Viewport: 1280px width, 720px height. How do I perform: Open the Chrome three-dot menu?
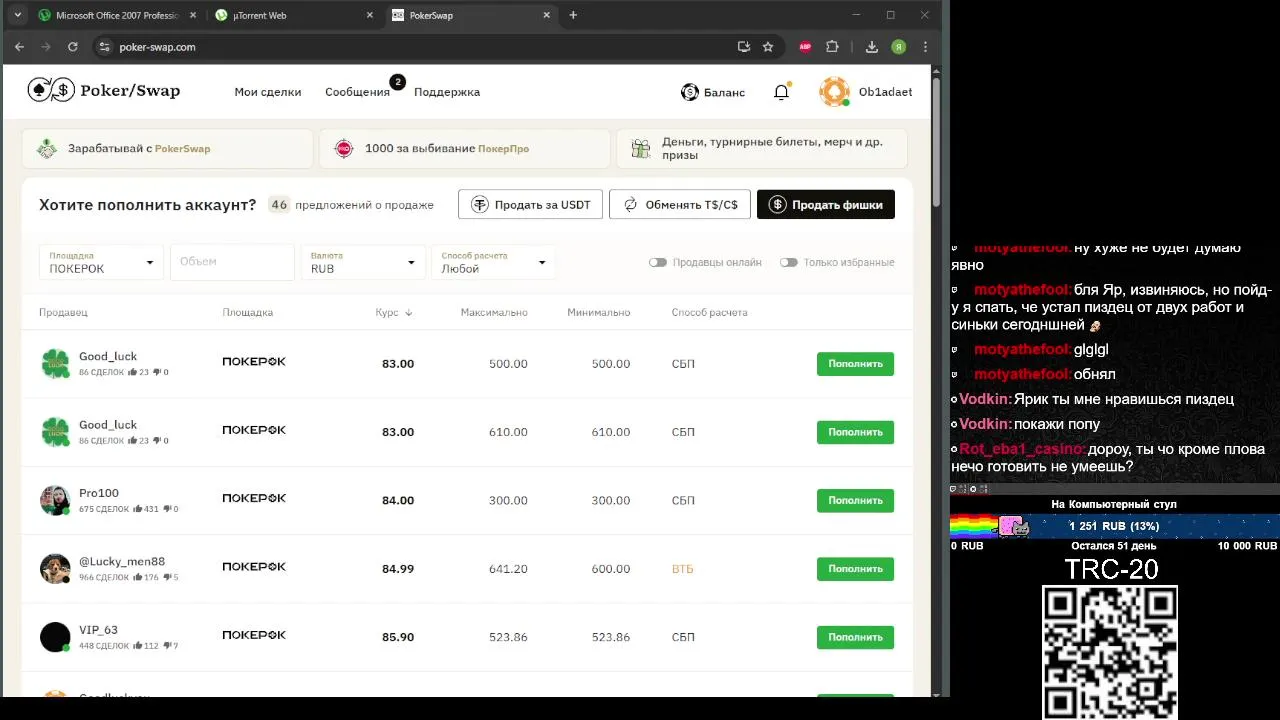(x=925, y=46)
